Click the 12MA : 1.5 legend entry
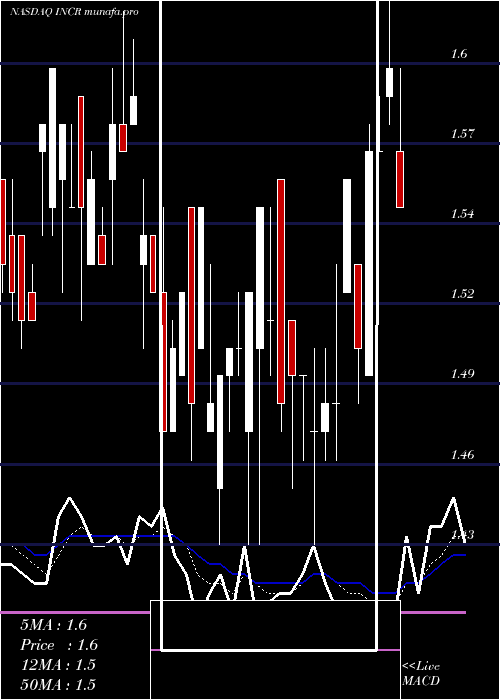The image size is (500, 700). tap(58, 665)
